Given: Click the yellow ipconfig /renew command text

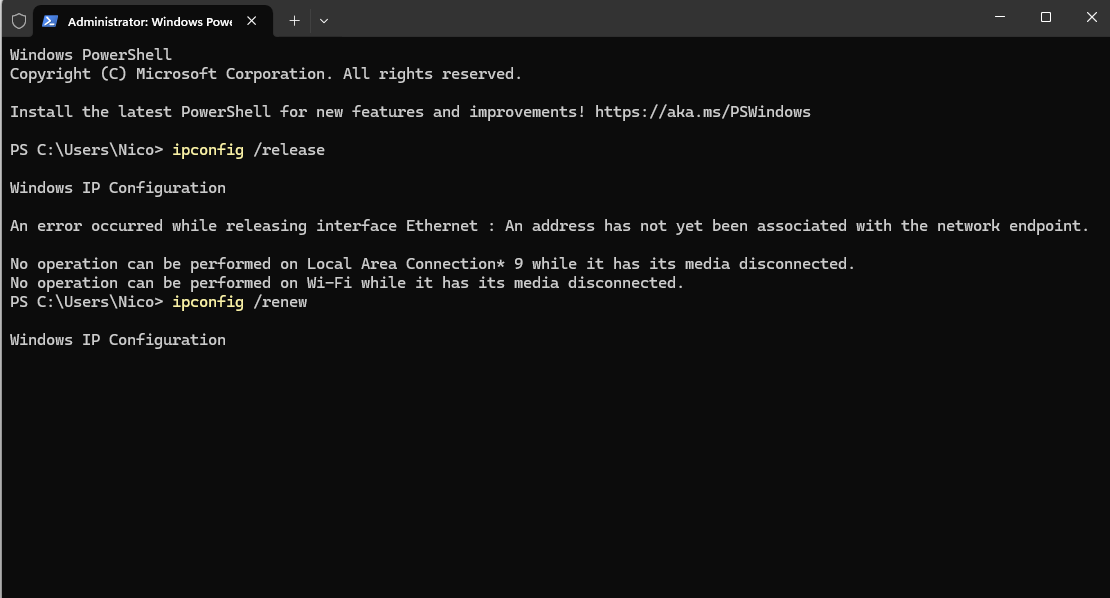Looking at the screenshot, I should click(208, 301).
